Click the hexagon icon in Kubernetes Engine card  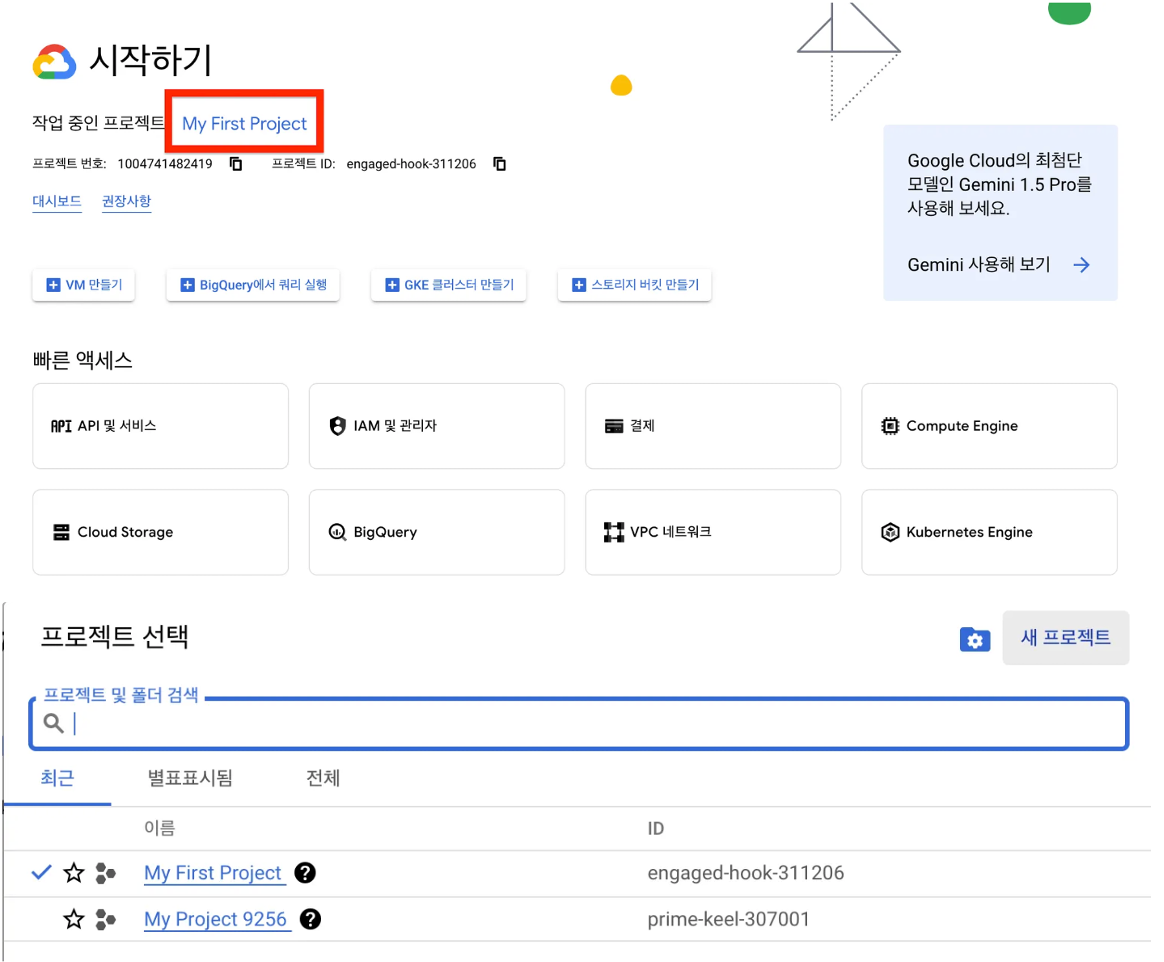(889, 532)
